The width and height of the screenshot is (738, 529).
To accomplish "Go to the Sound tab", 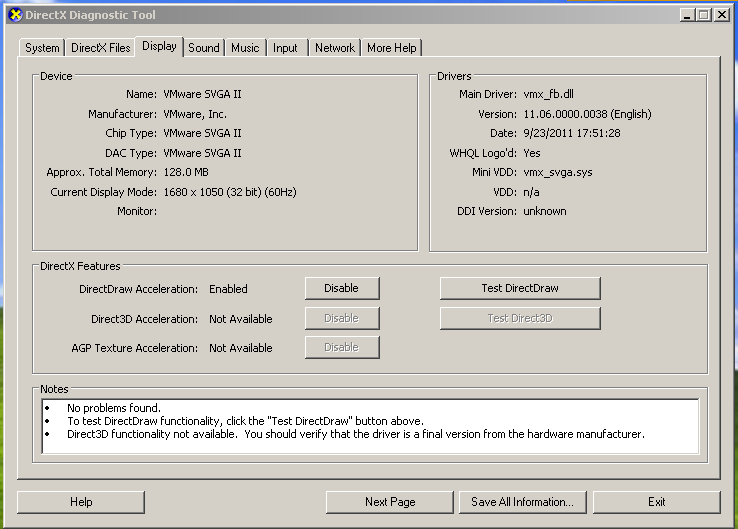I will [204, 48].
